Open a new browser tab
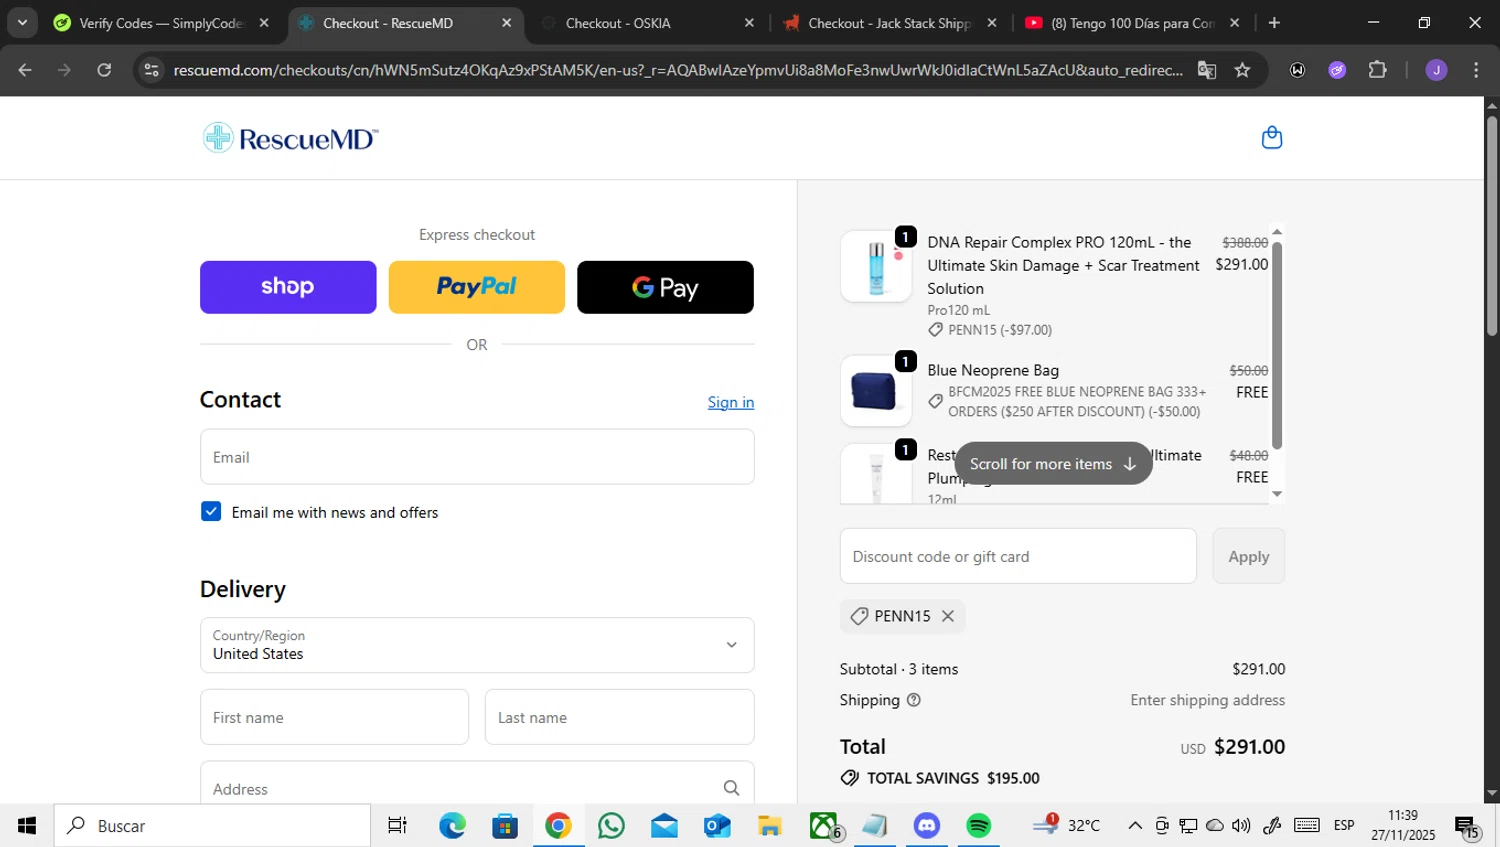The height and width of the screenshot is (847, 1500). pyautogui.click(x=1274, y=22)
